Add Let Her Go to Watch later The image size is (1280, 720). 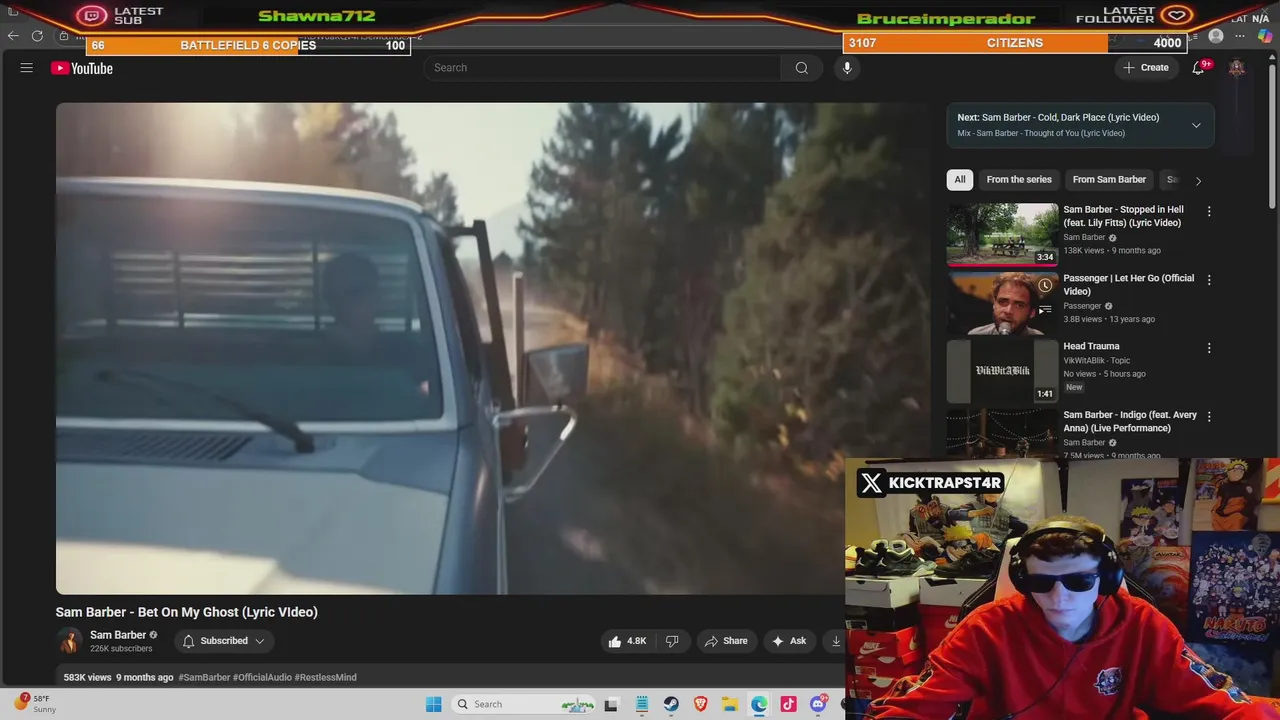tap(1045, 286)
